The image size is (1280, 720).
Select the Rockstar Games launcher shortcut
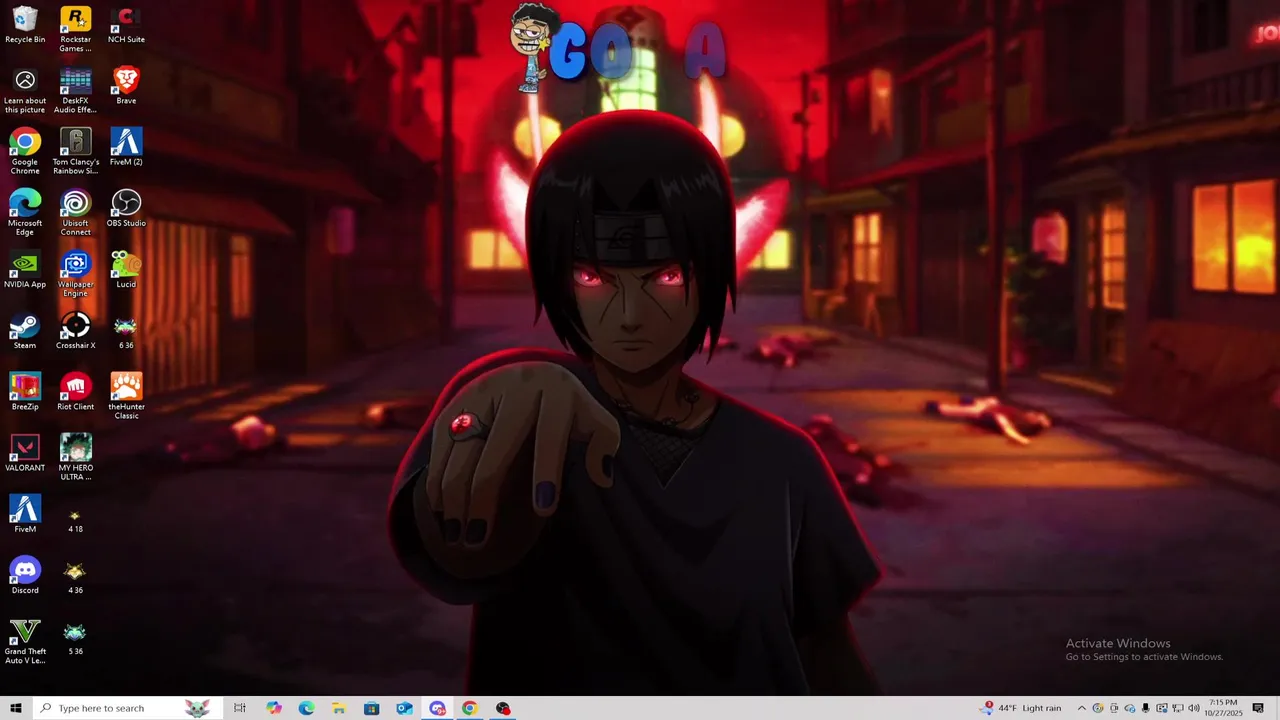[x=75, y=30]
